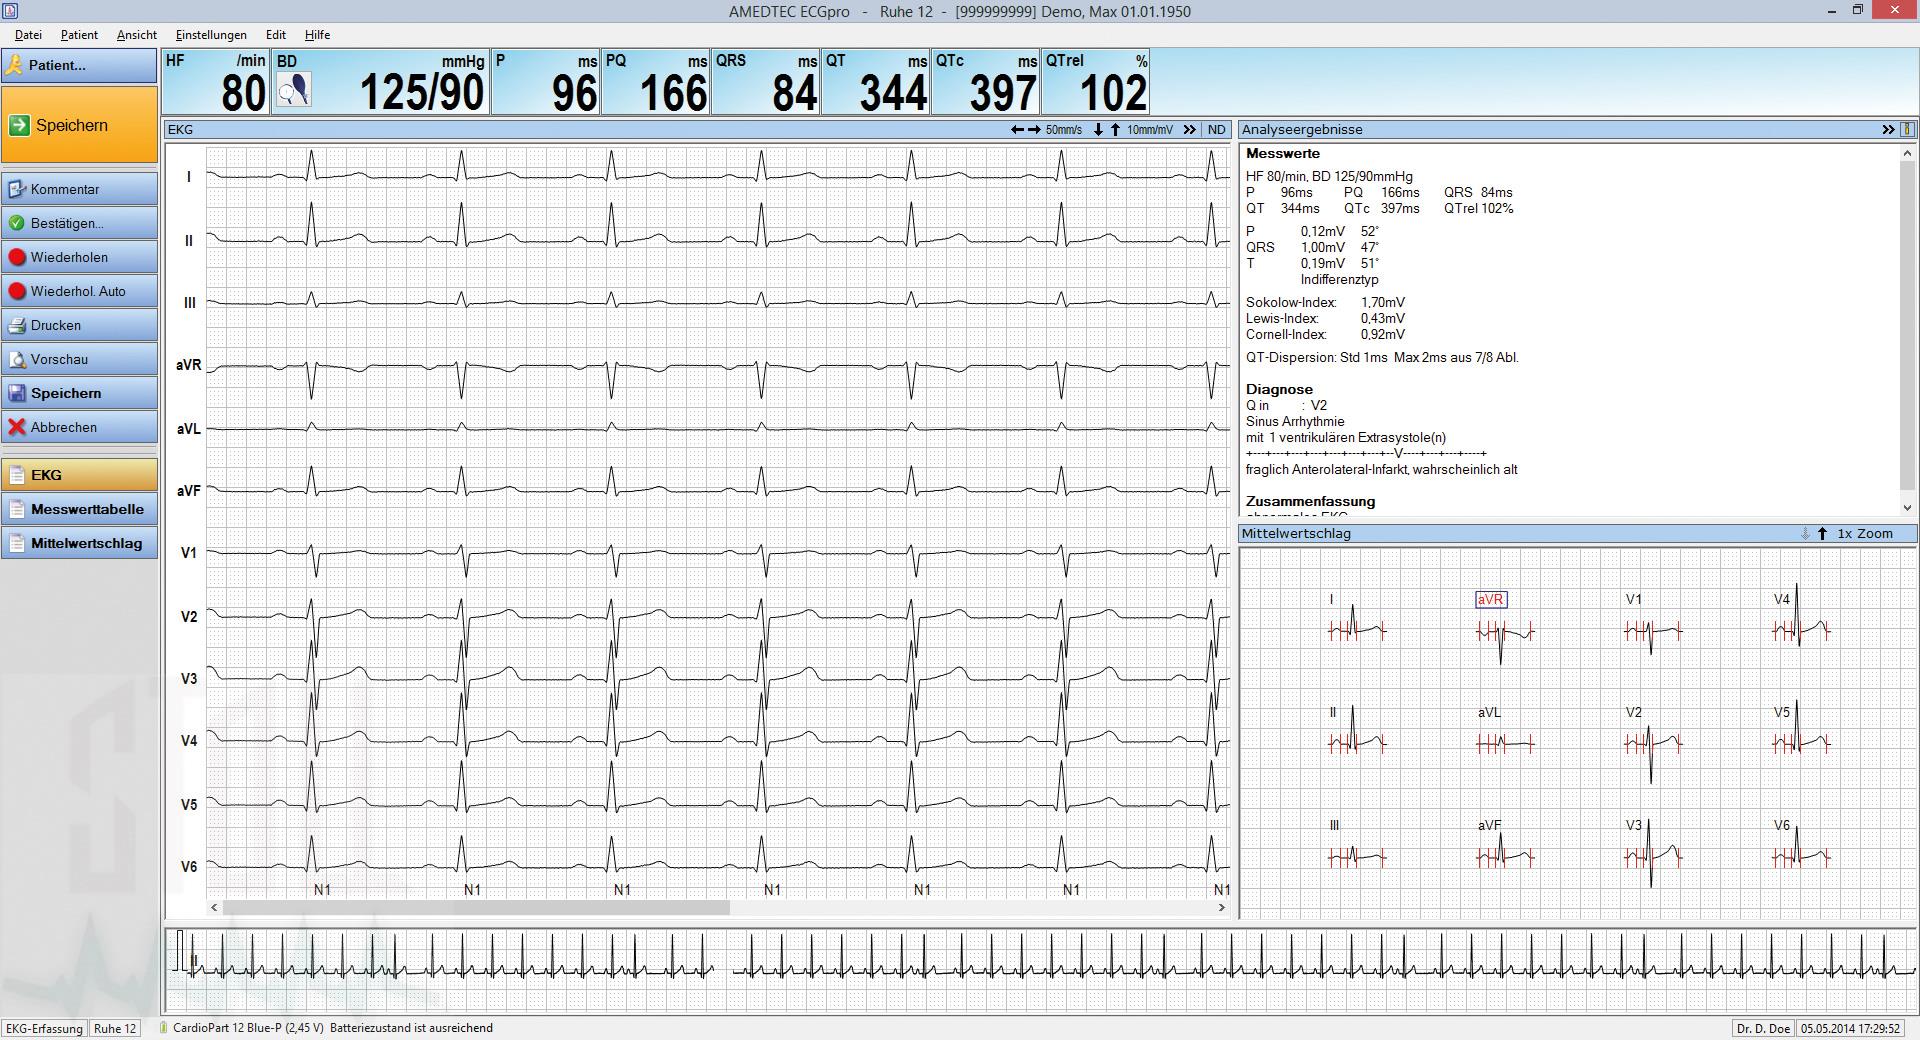Raise ECG amplitude with up arrow
This screenshot has height=1040, width=1920.
(x=1115, y=130)
